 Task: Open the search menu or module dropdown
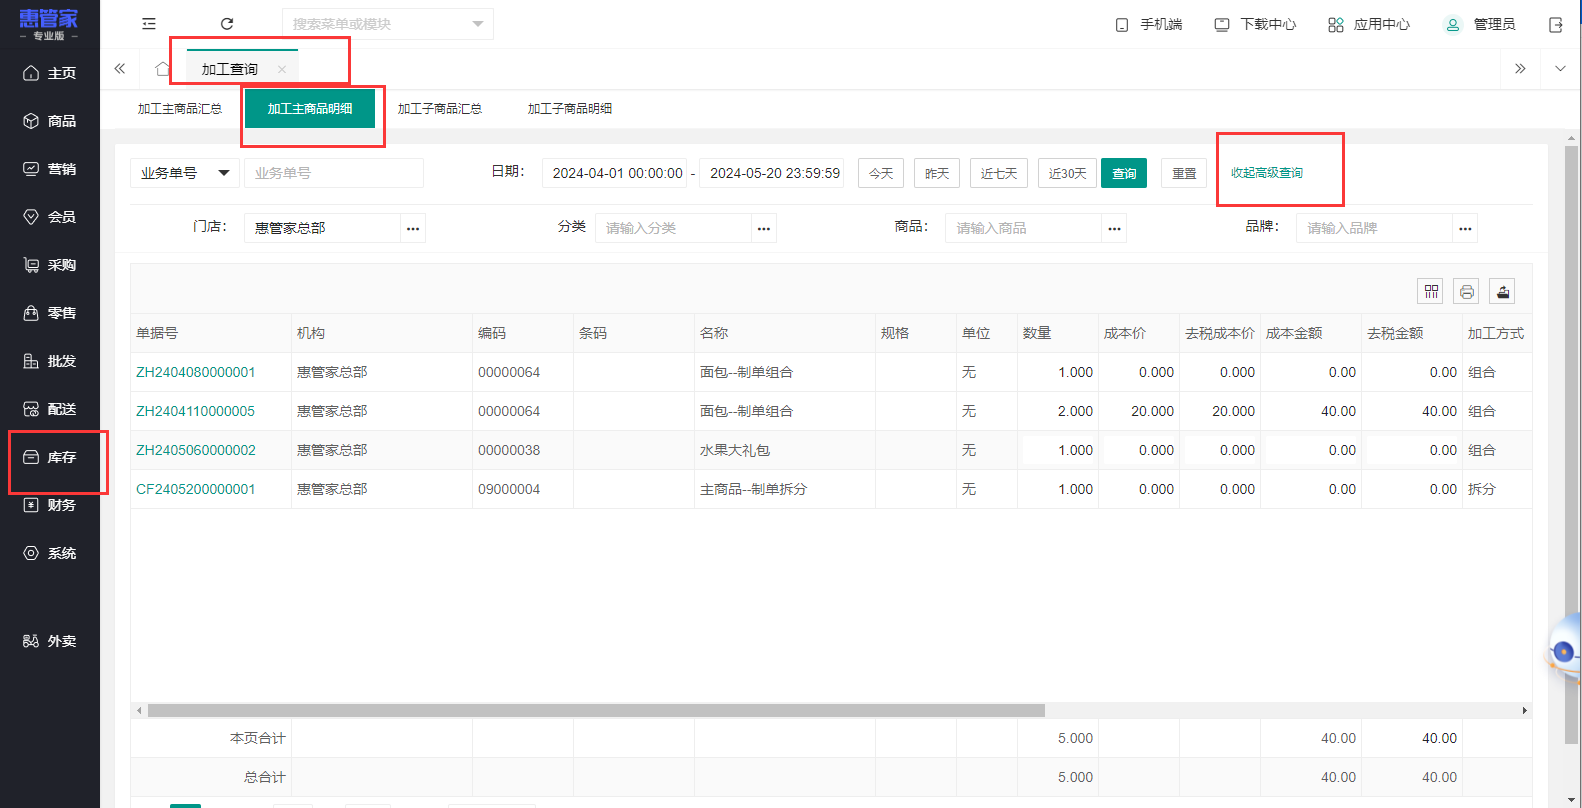[x=387, y=24]
